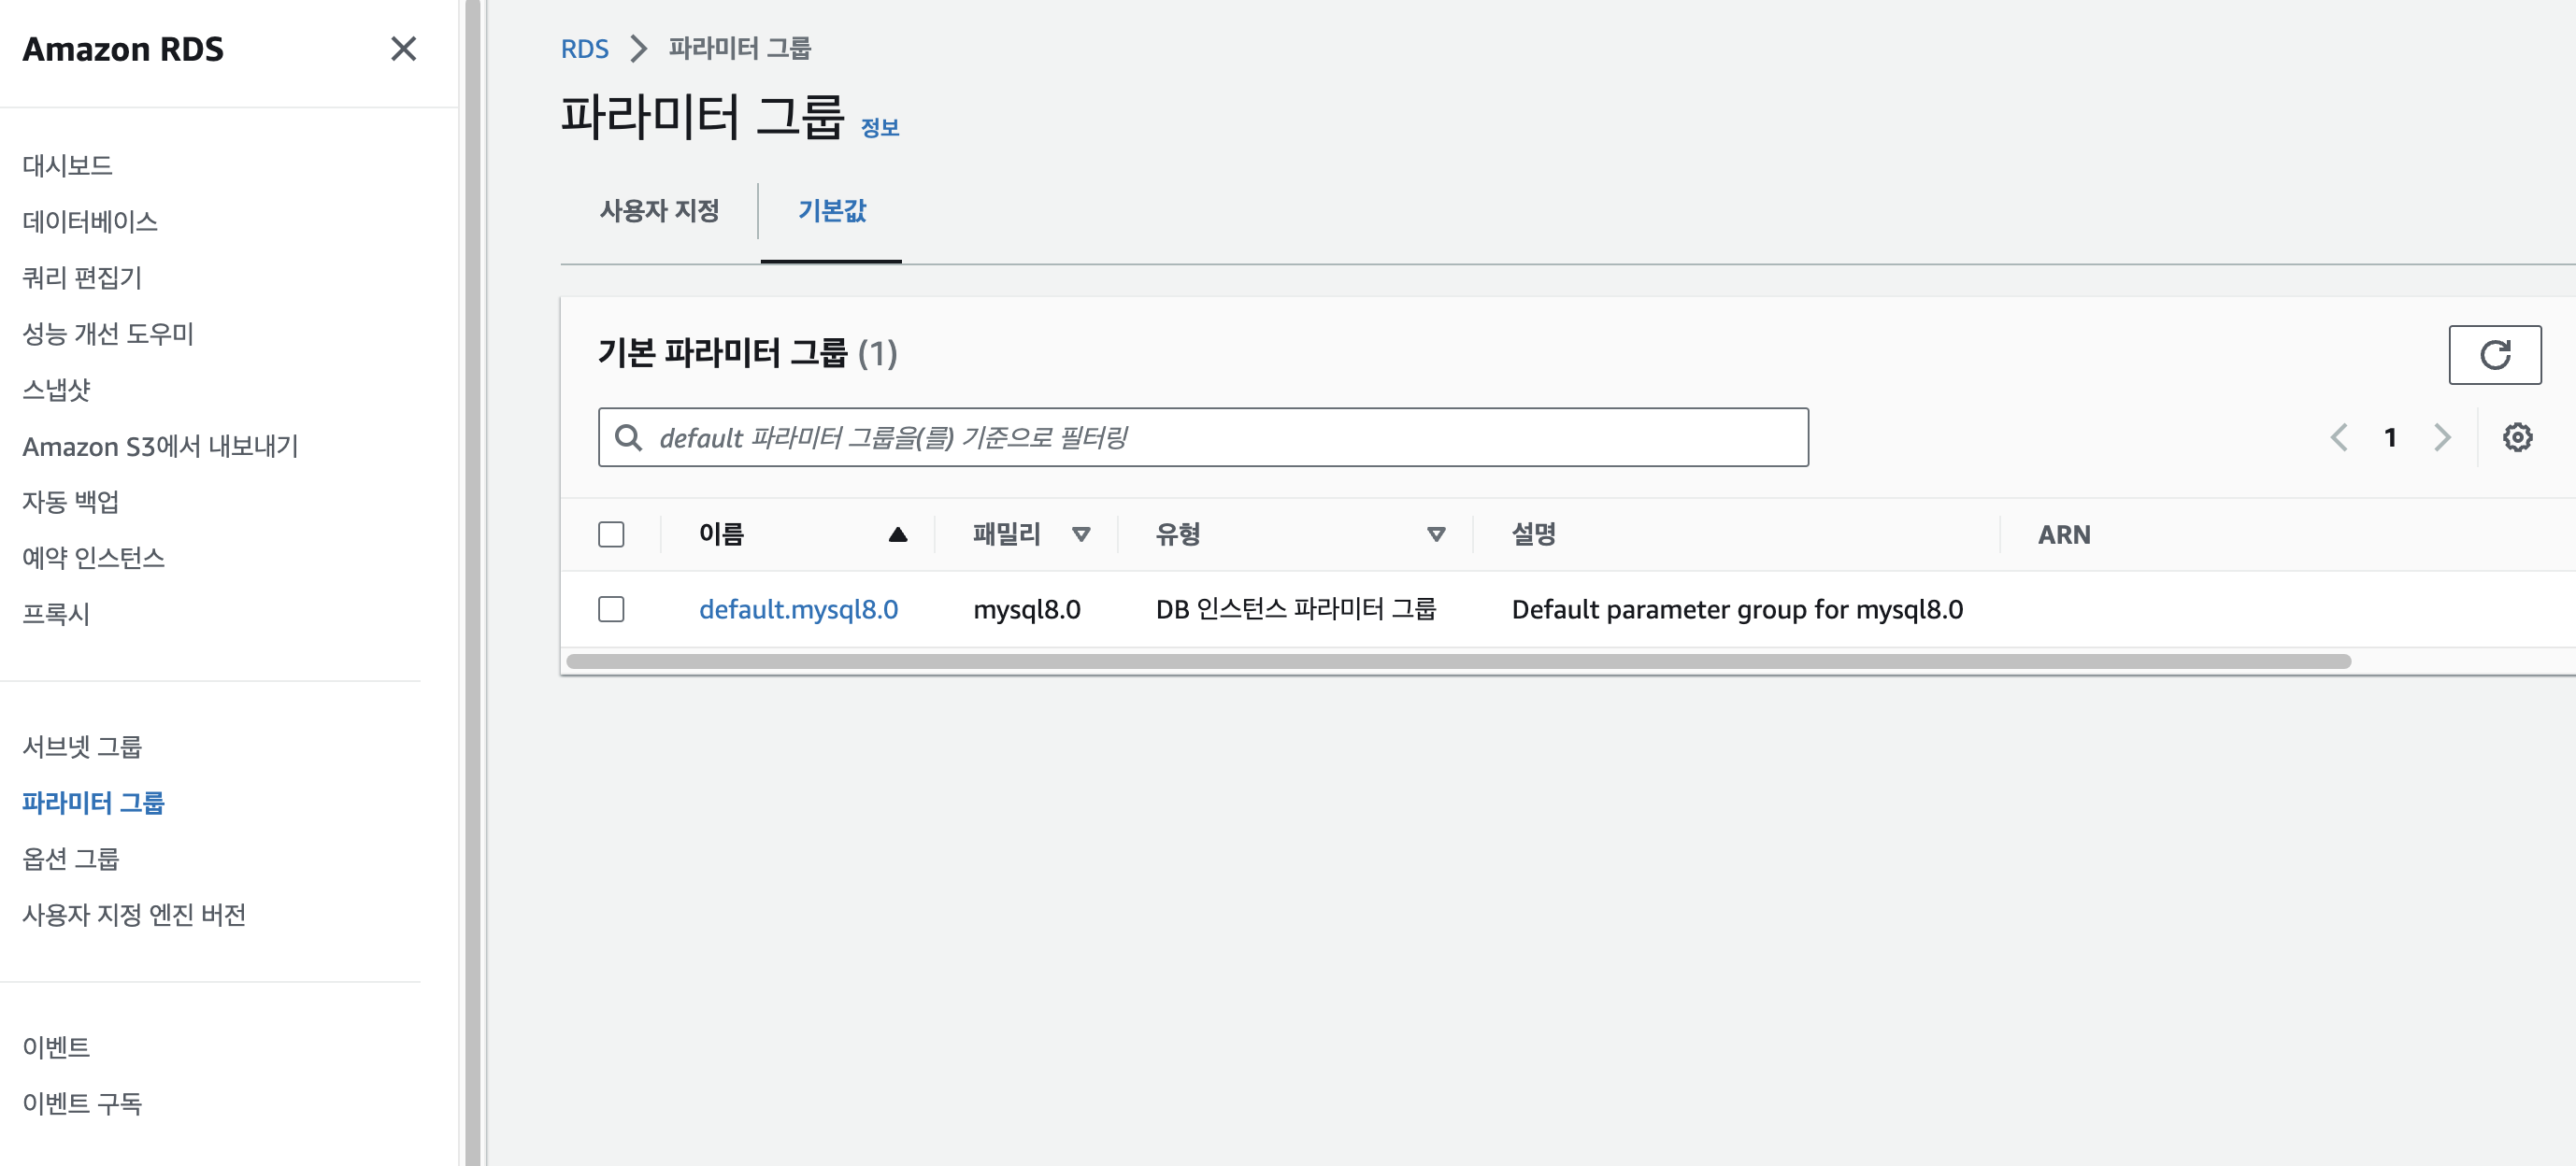2576x1166 pixels.
Task: Click the breadcrumb chevron separator
Action: point(638,49)
